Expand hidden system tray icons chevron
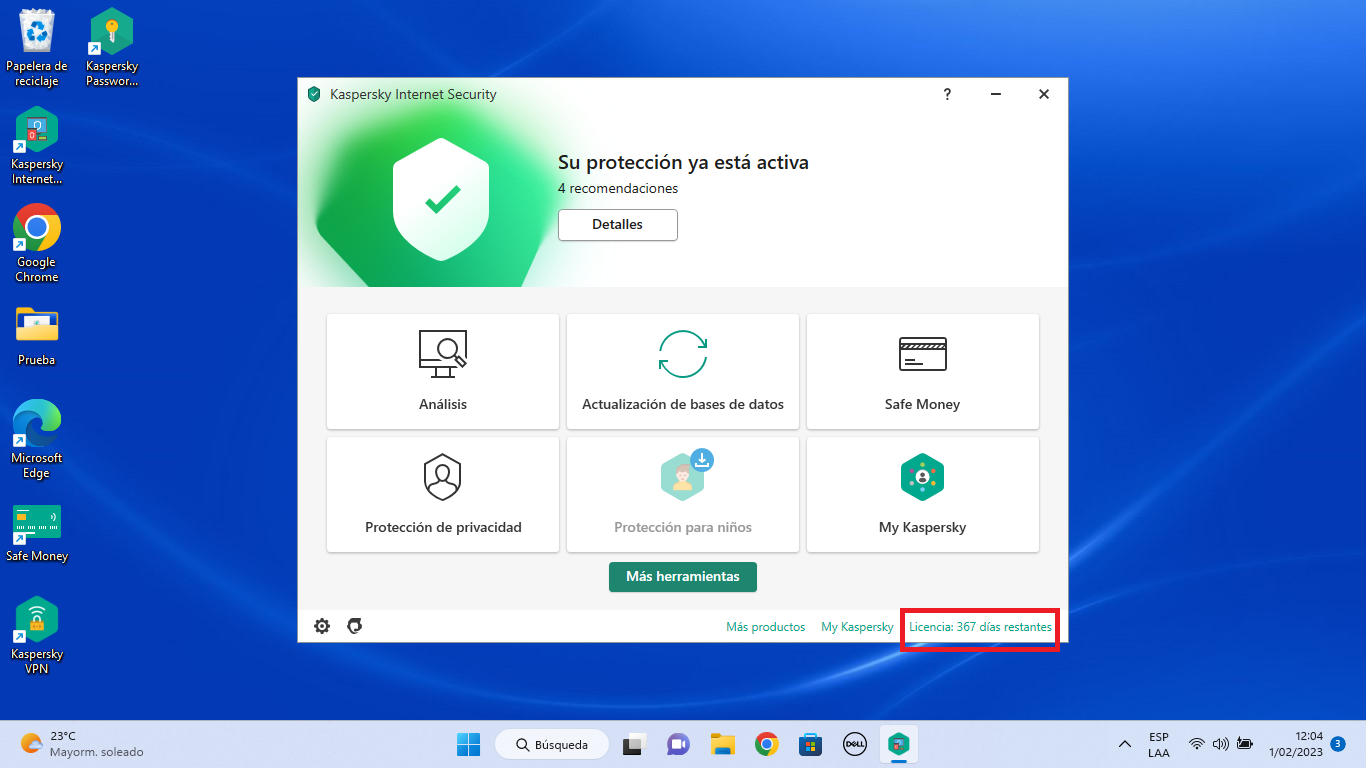 tap(1125, 745)
